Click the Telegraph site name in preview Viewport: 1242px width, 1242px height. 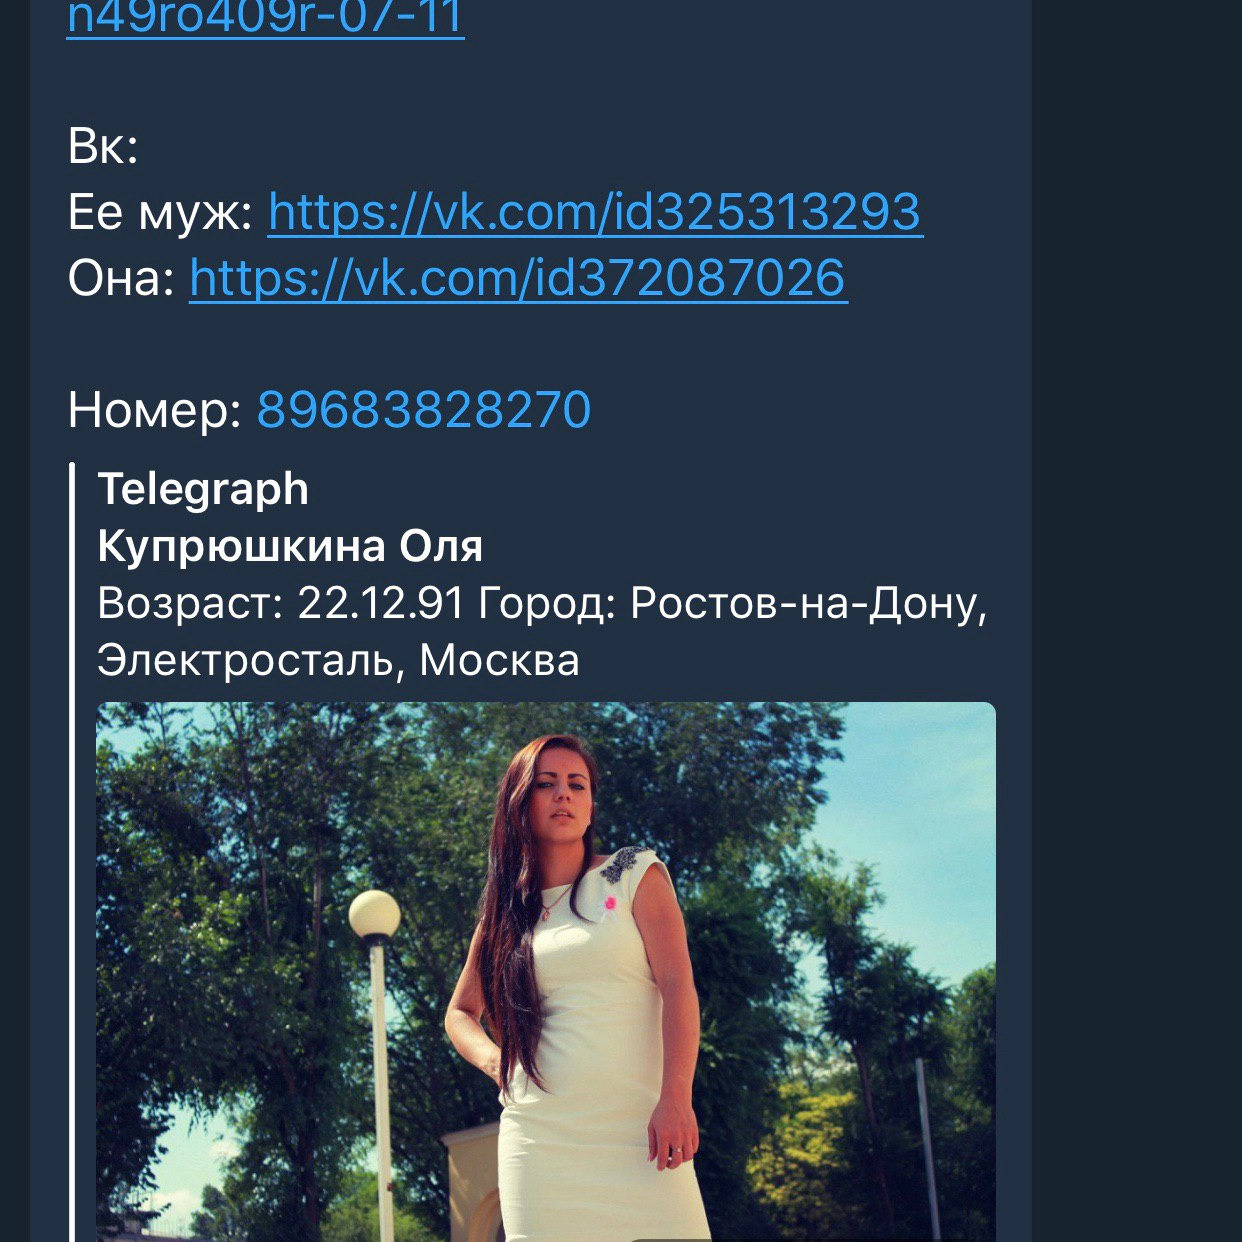pyautogui.click(x=203, y=489)
